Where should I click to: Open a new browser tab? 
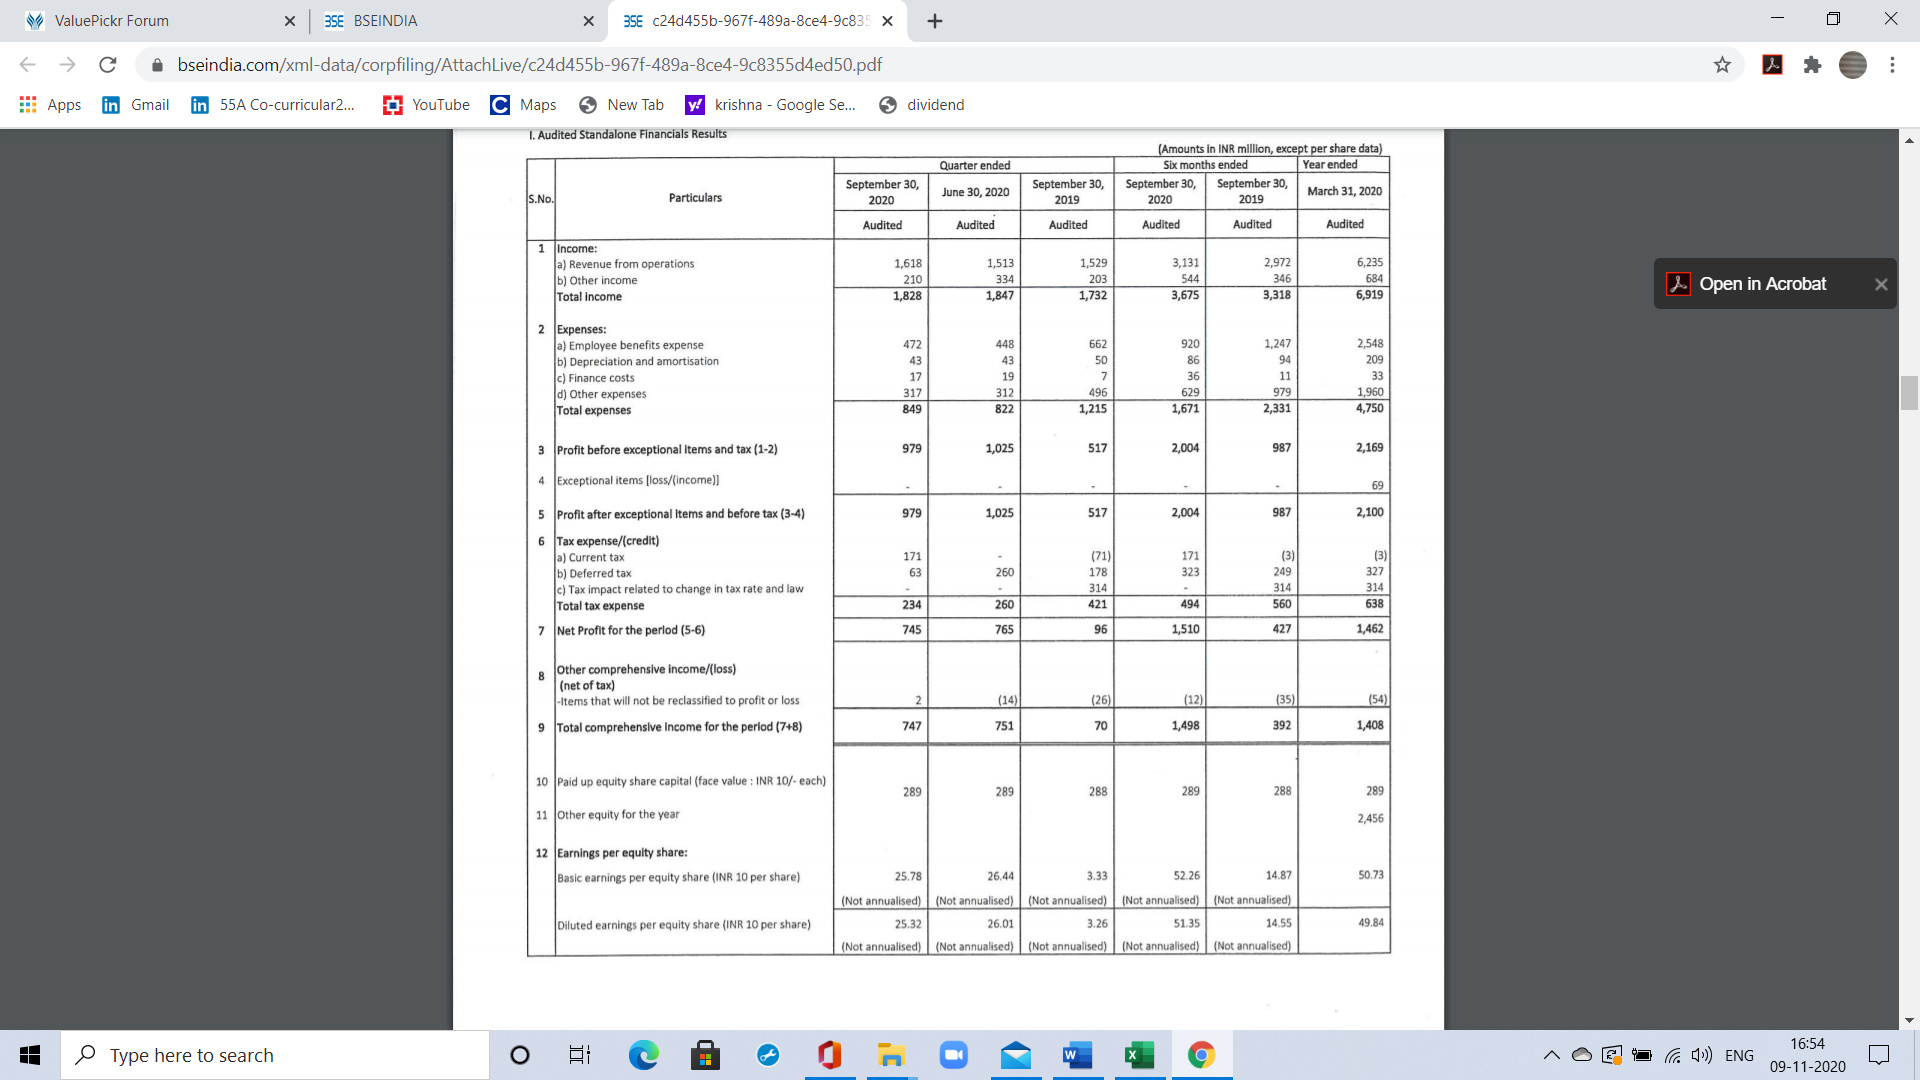coord(934,21)
